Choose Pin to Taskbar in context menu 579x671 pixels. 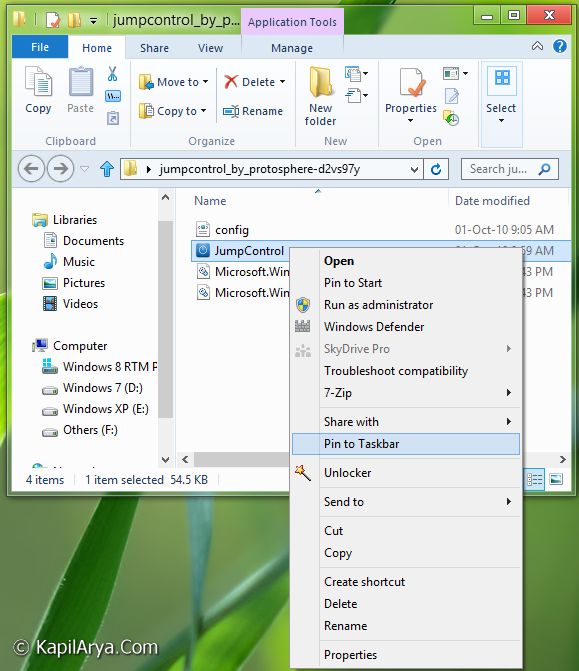[405, 444]
